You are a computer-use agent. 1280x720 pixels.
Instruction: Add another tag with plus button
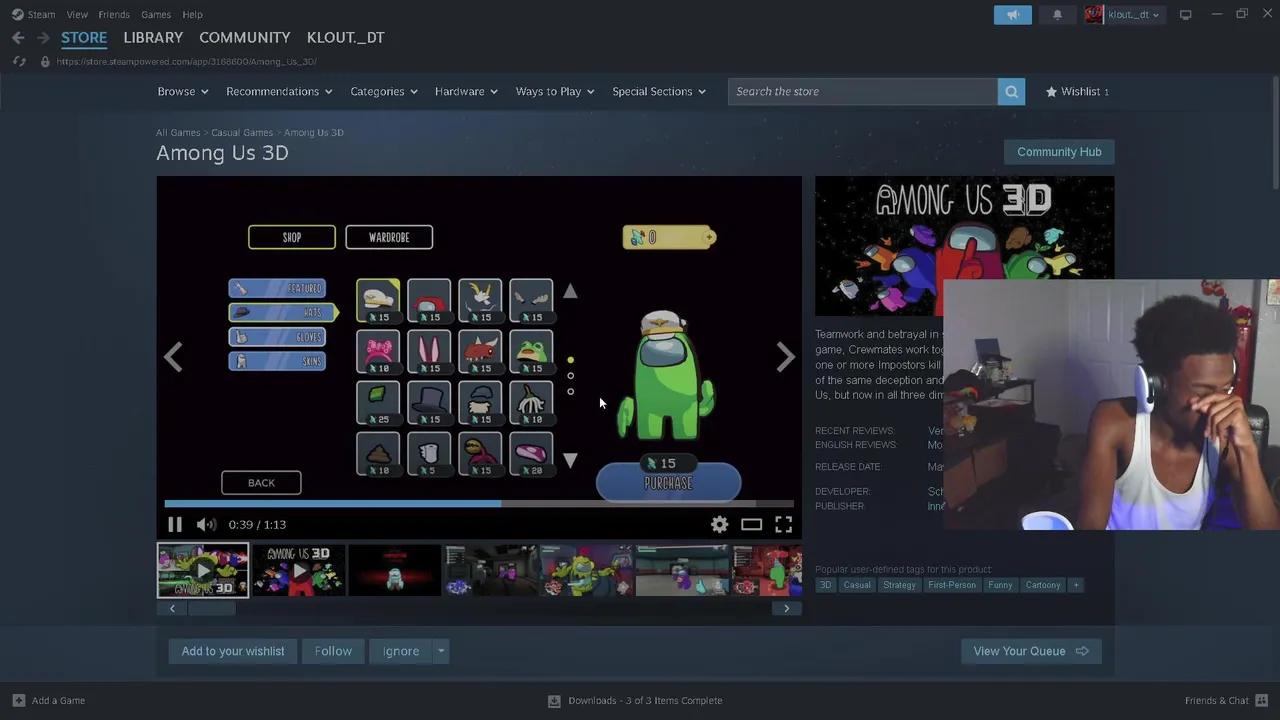[1076, 585]
